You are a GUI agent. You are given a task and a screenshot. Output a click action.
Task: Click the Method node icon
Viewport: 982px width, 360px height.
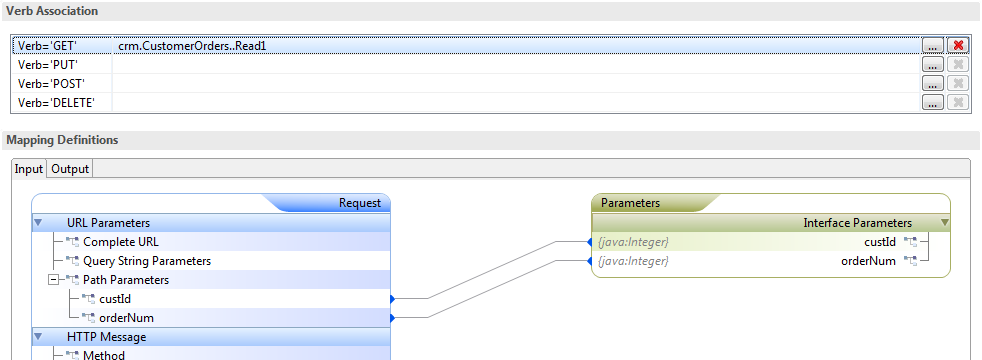(x=72, y=356)
